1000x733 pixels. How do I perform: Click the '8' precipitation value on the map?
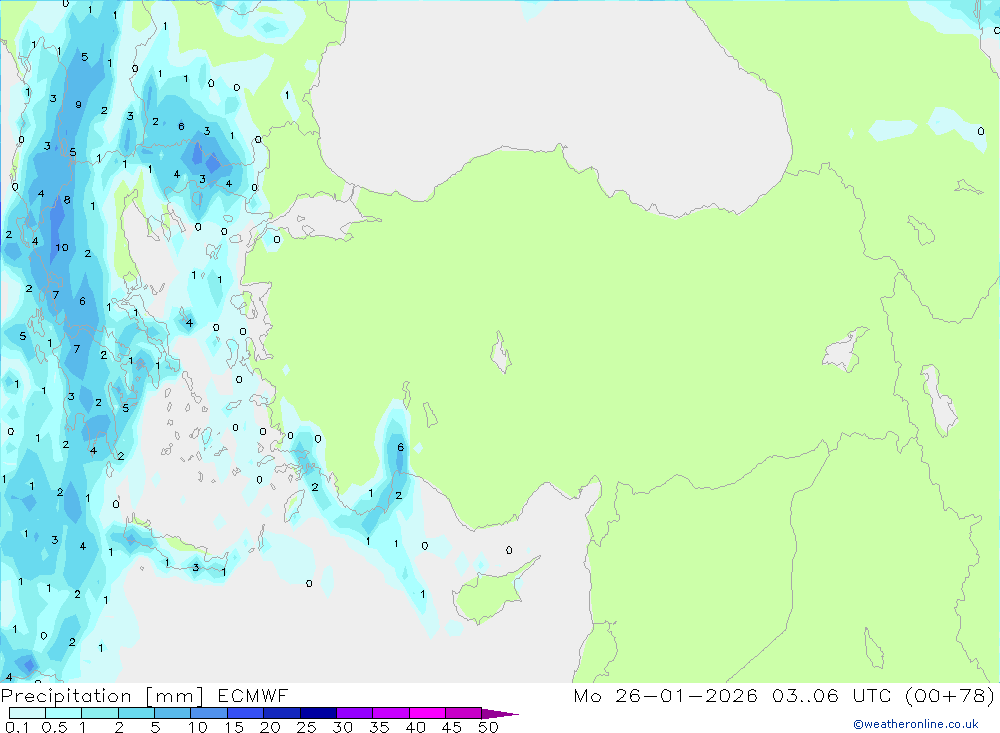(67, 200)
